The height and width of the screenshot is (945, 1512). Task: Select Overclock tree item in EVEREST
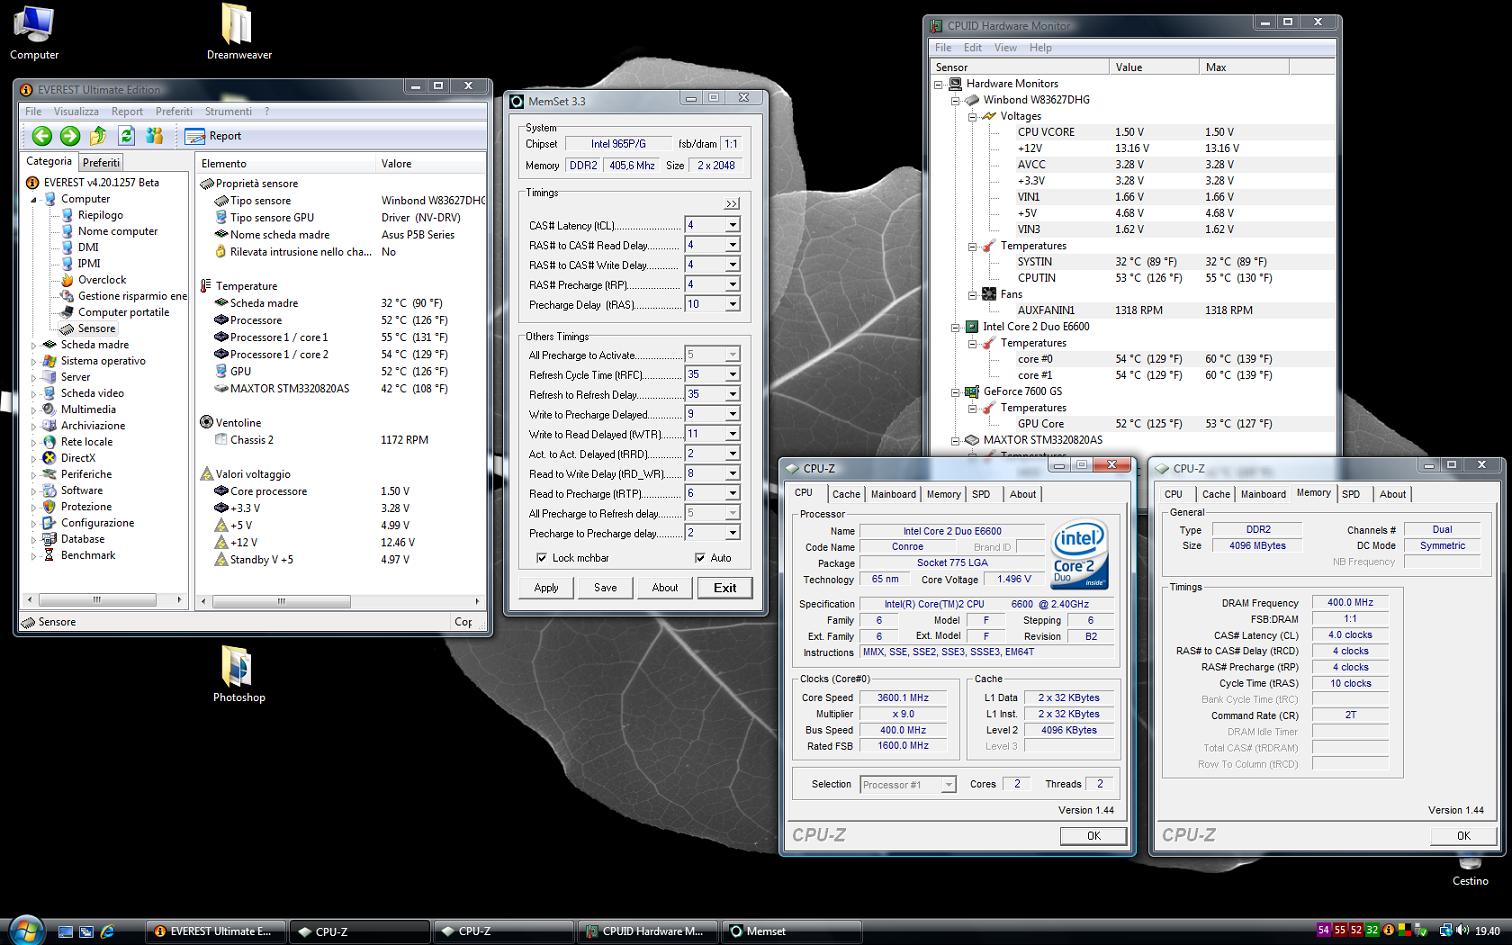click(102, 280)
